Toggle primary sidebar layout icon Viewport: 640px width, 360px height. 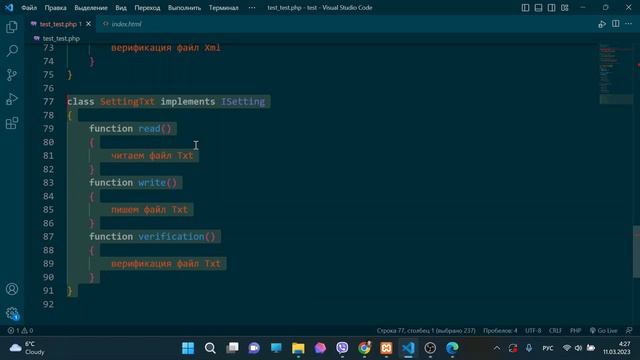tap(525, 8)
